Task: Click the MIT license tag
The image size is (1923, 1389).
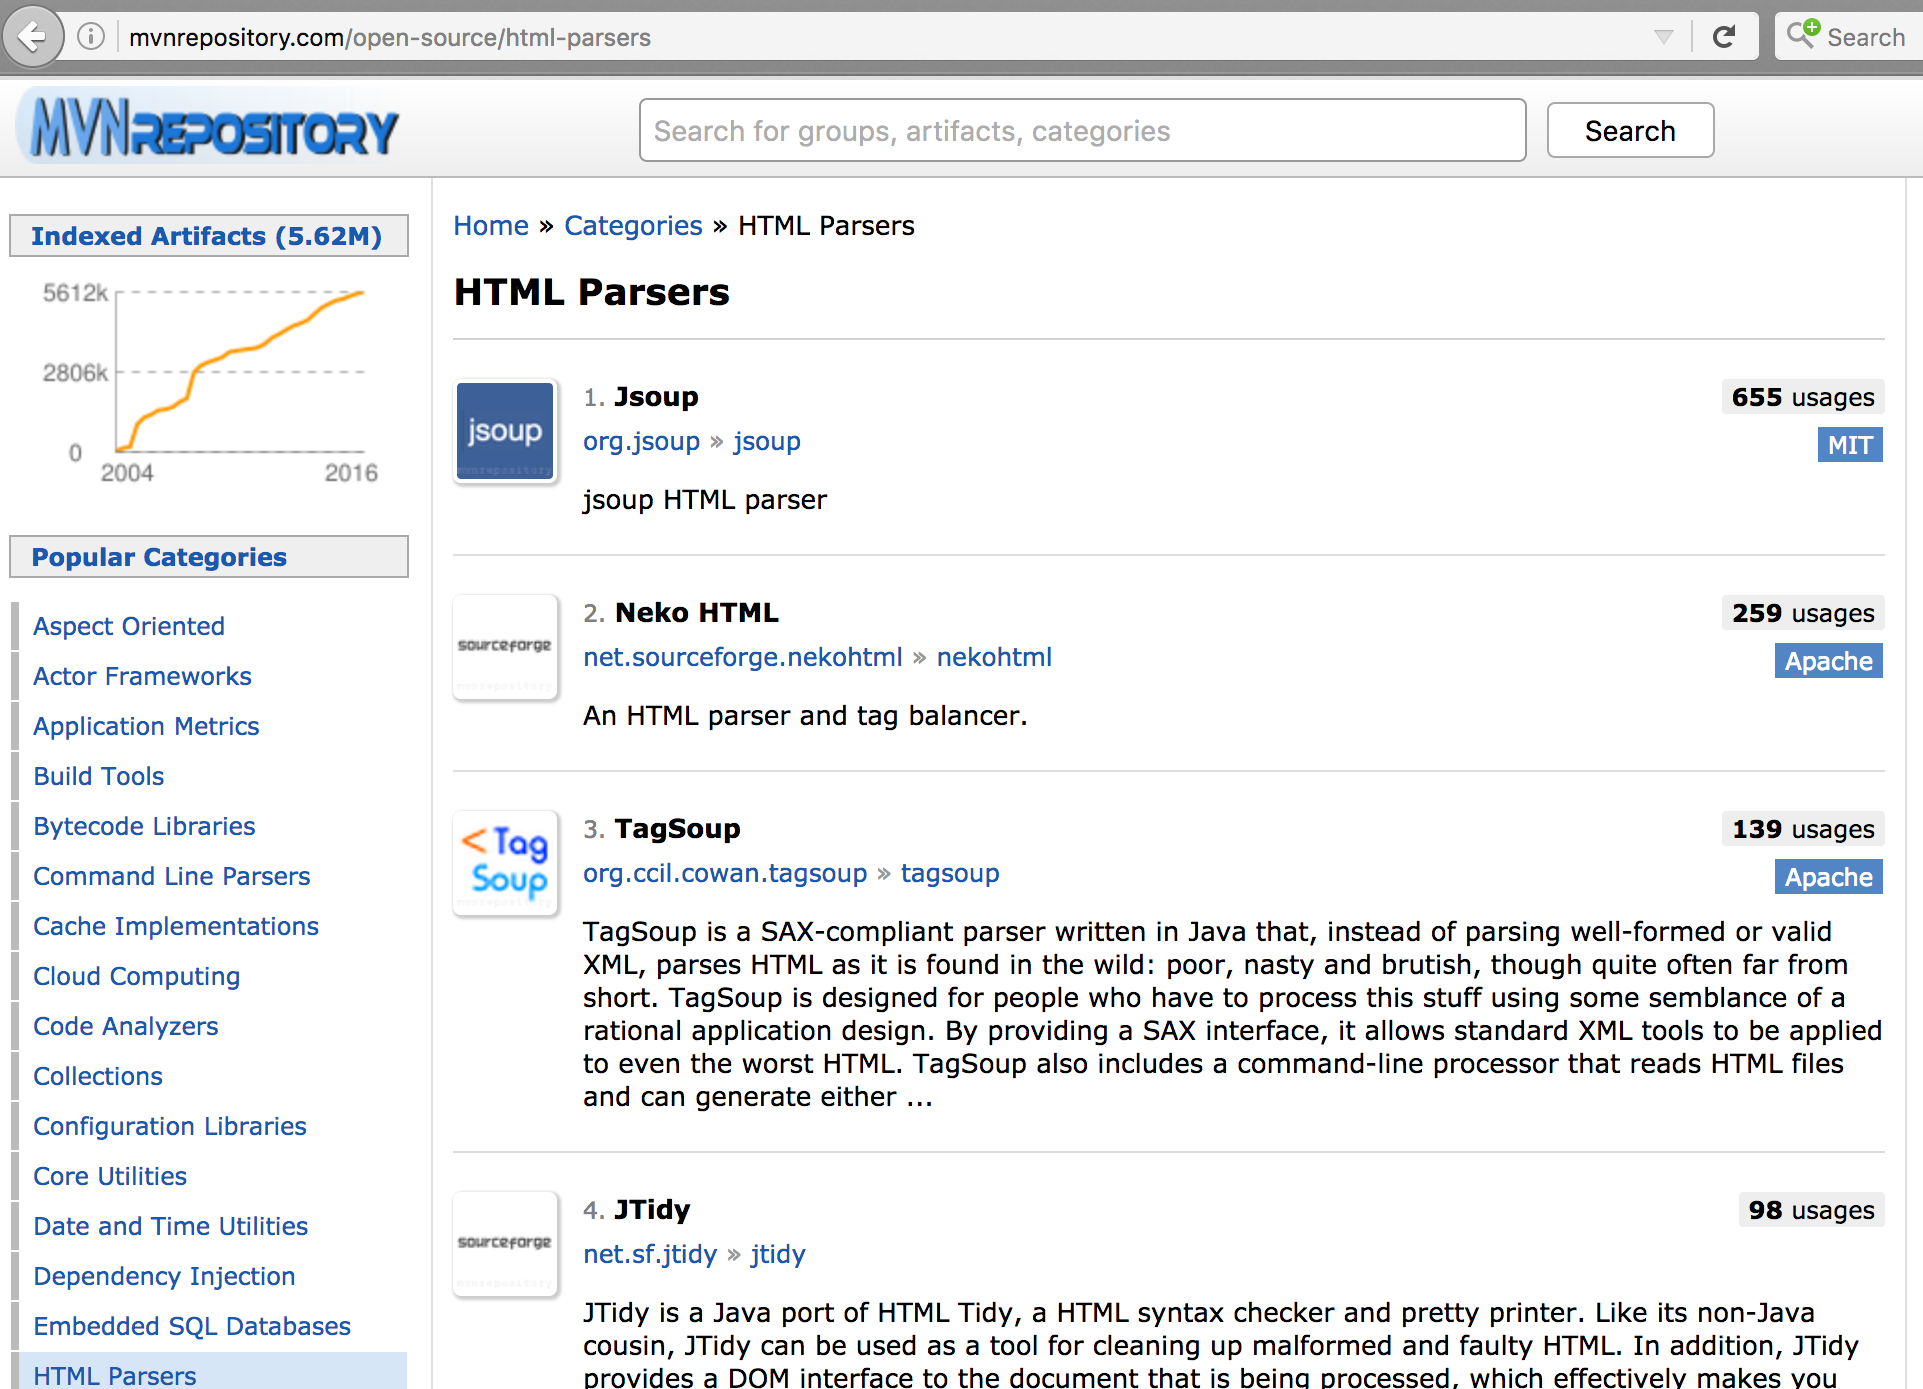Action: (x=1850, y=445)
